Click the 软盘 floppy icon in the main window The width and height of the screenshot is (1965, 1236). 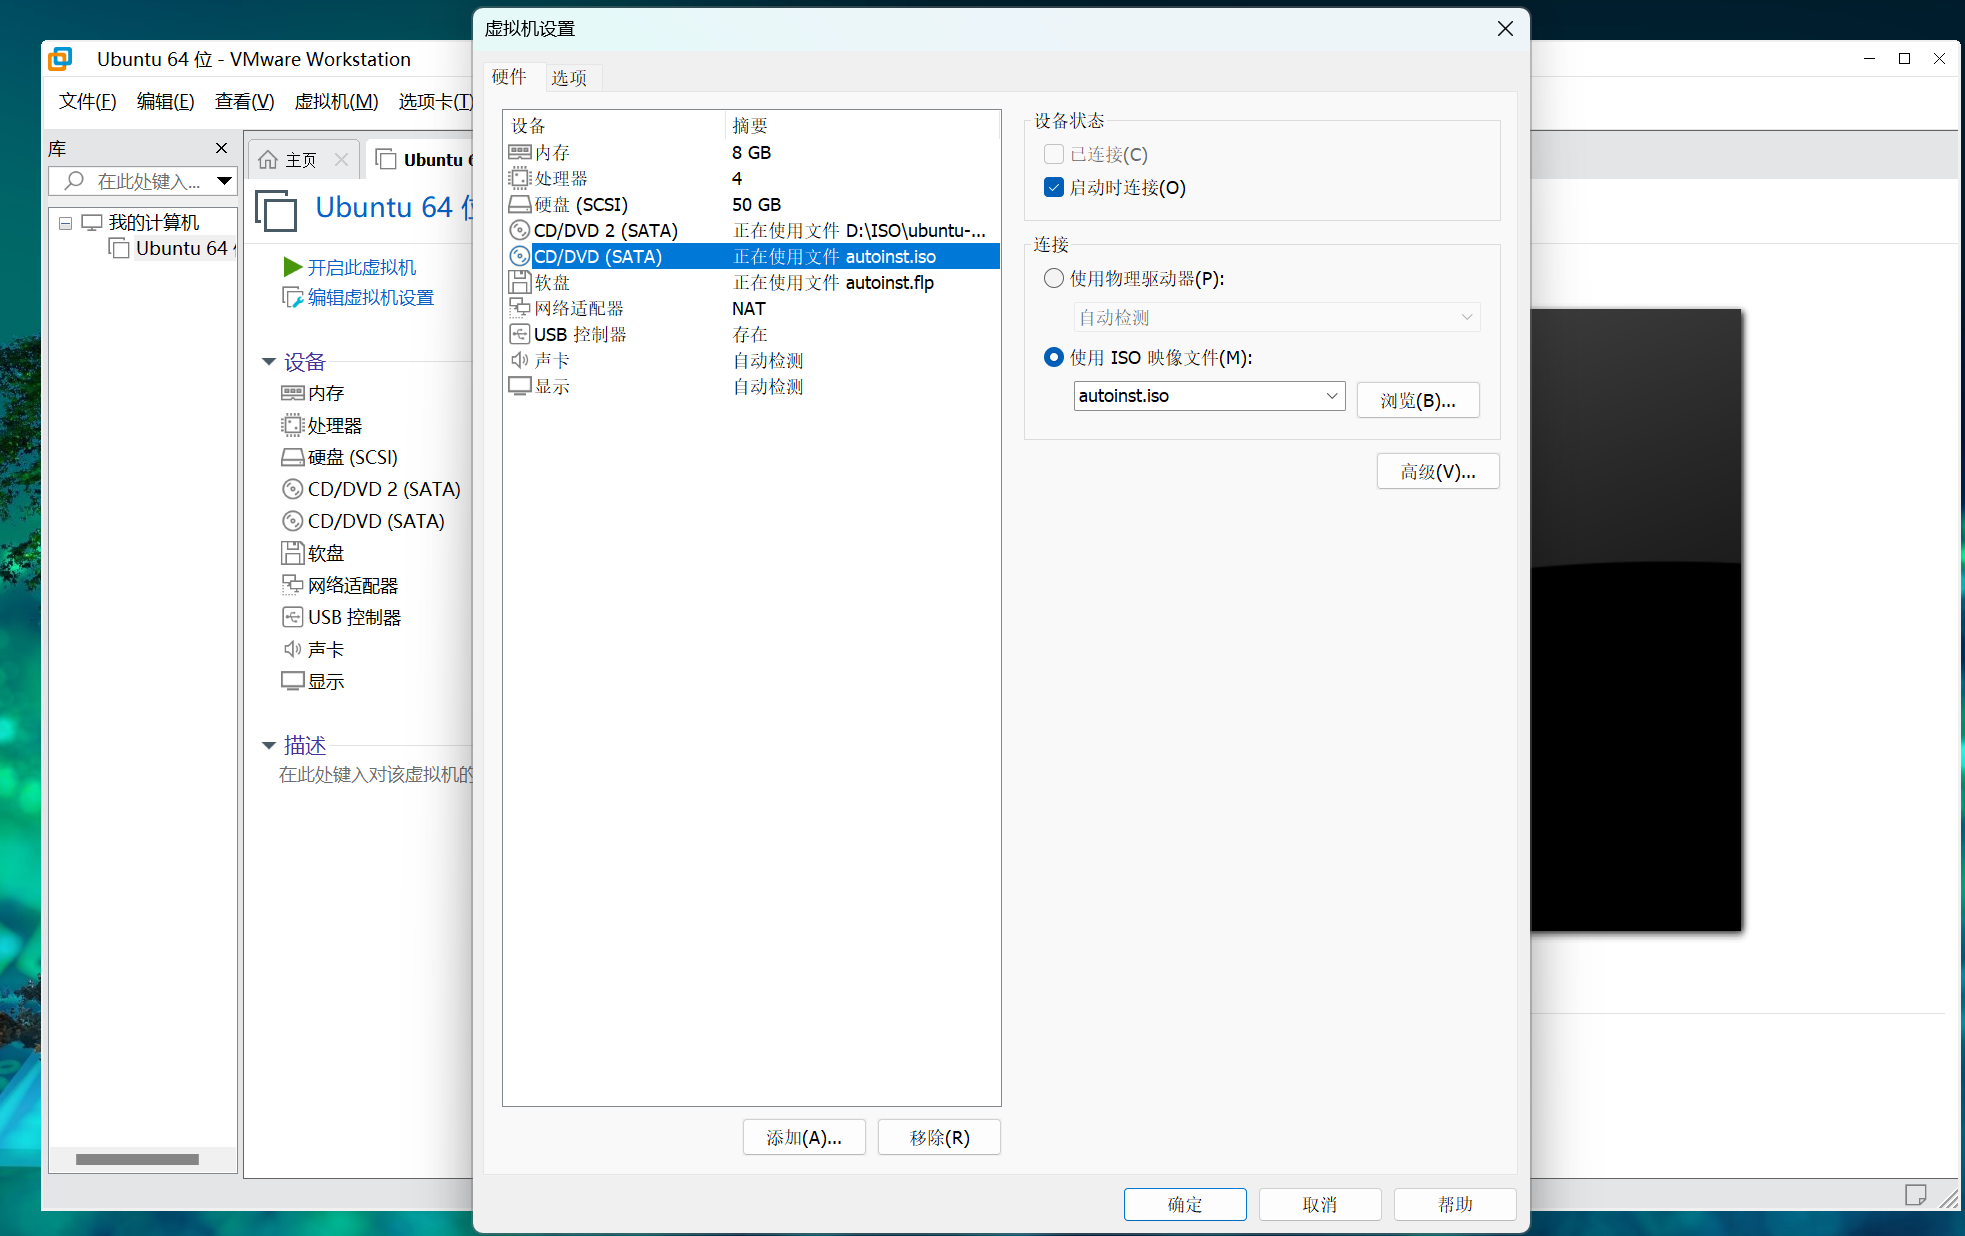point(292,553)
